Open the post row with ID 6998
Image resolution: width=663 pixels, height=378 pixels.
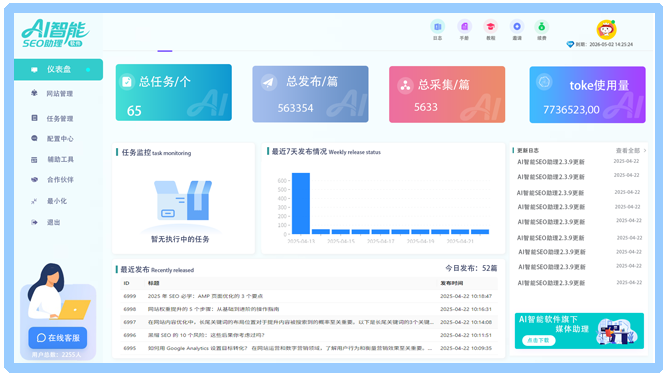(x=308, y=309)
